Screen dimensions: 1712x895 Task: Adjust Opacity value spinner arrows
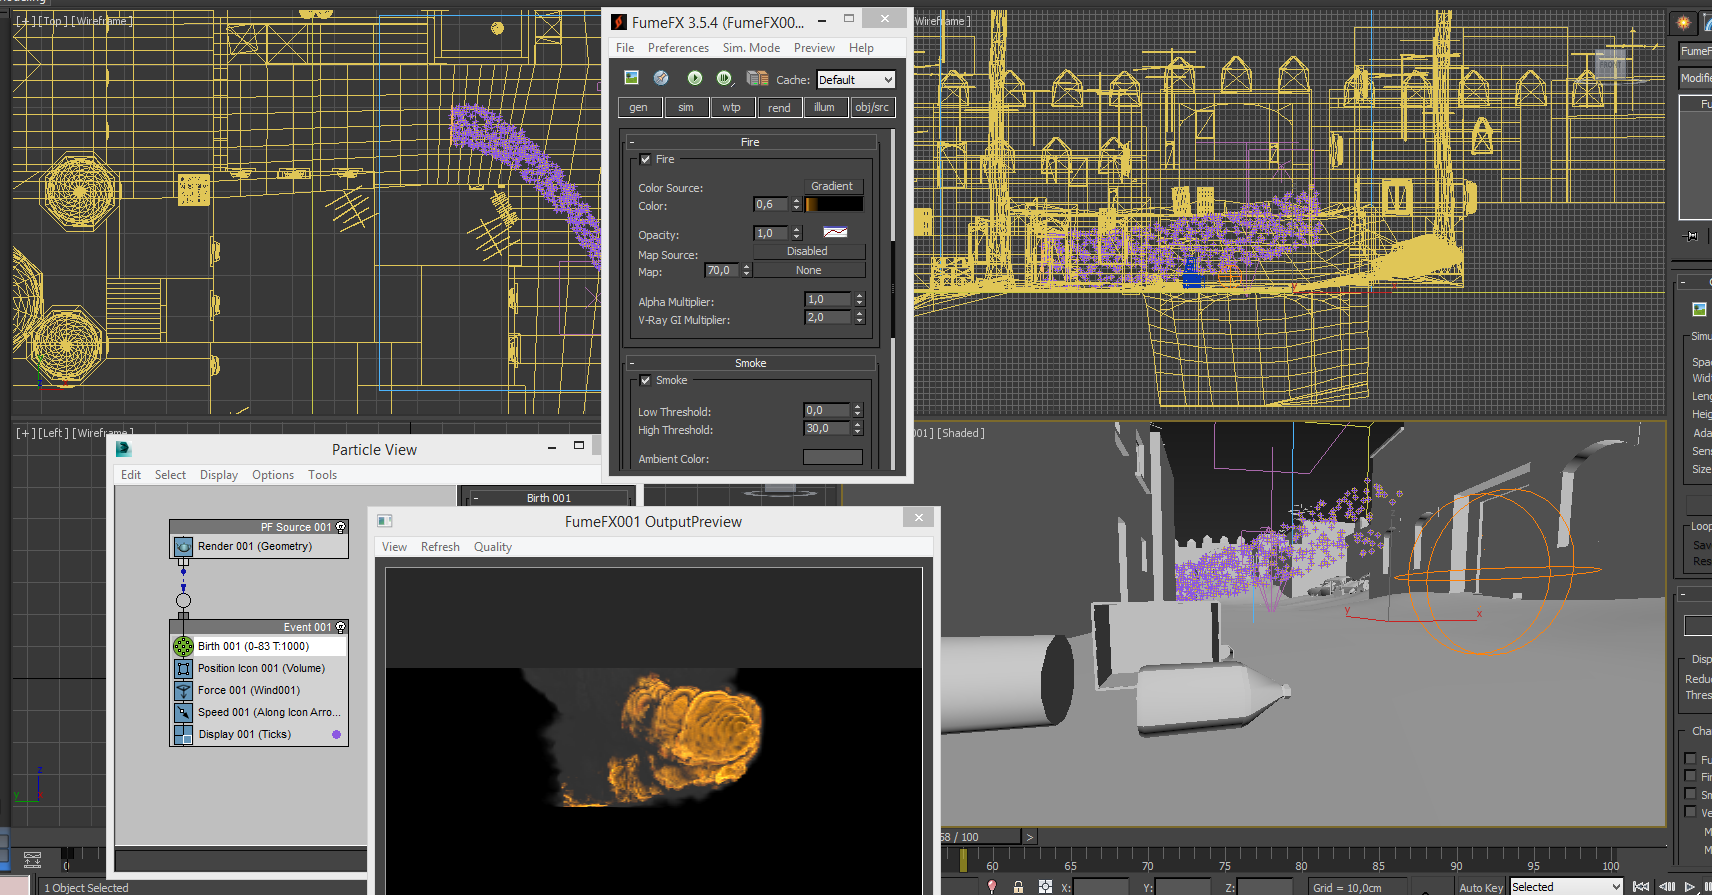tap(796, 233)
